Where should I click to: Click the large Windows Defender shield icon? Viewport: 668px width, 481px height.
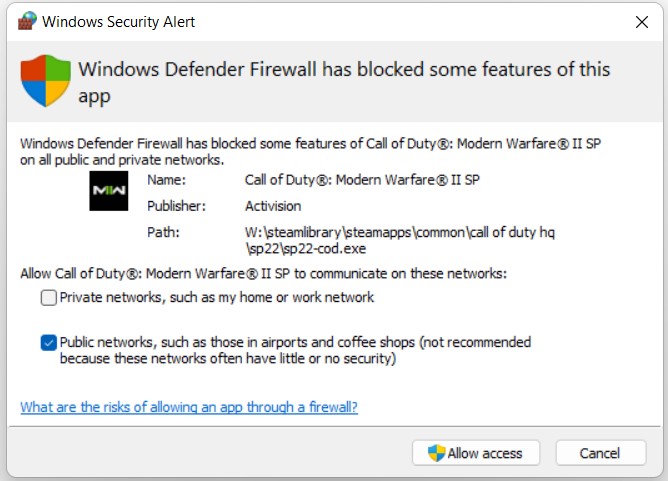tap(46, 81)
